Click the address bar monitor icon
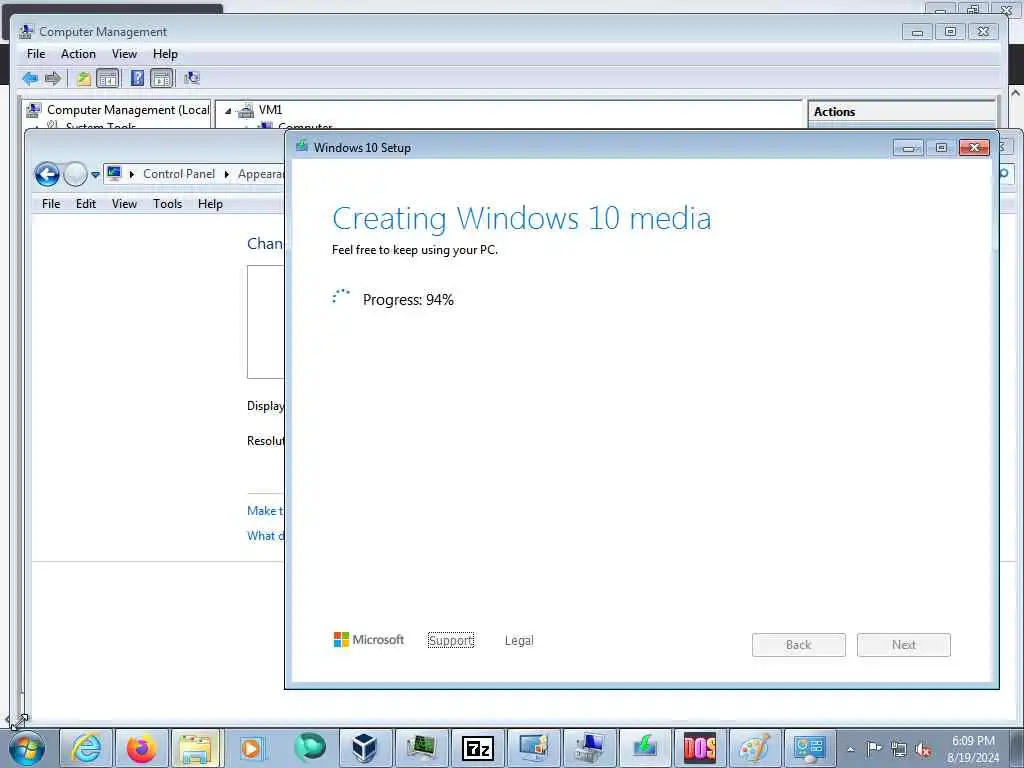The width and height of the screenshot is (1024, 768). [x=114, y=174]
